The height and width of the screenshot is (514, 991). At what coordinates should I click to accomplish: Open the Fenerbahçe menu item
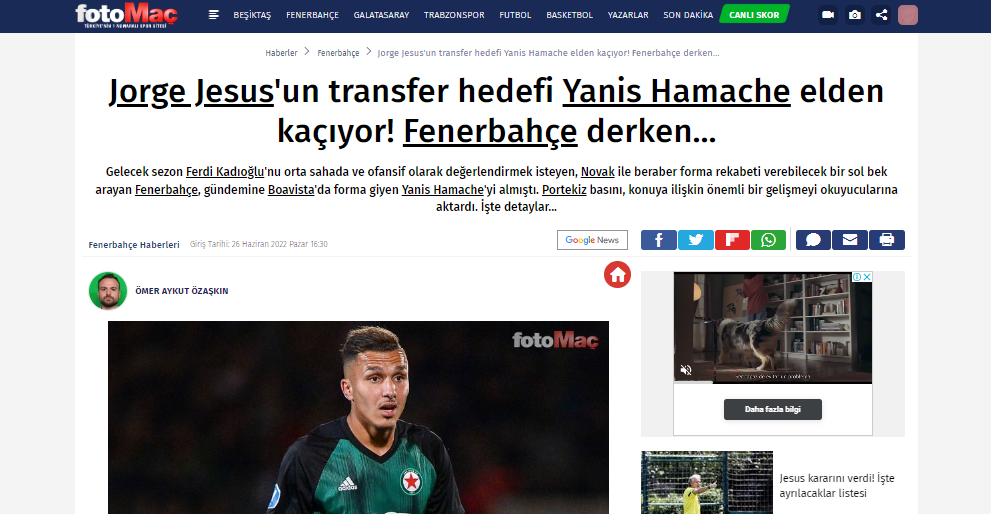[312, 15]
